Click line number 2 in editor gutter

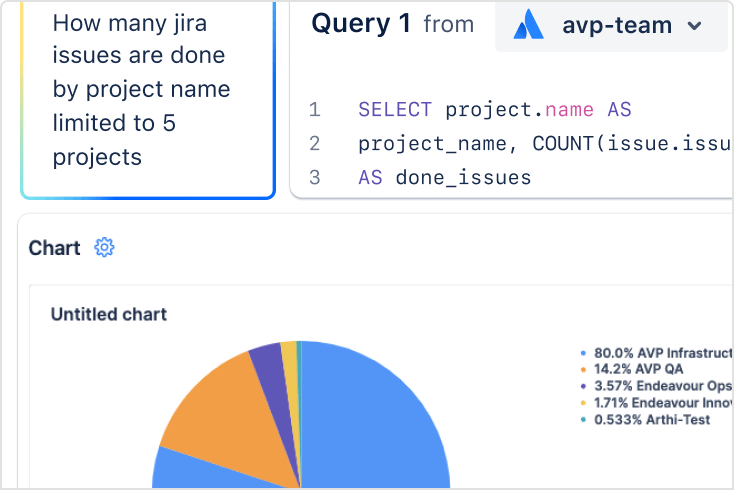315,144
